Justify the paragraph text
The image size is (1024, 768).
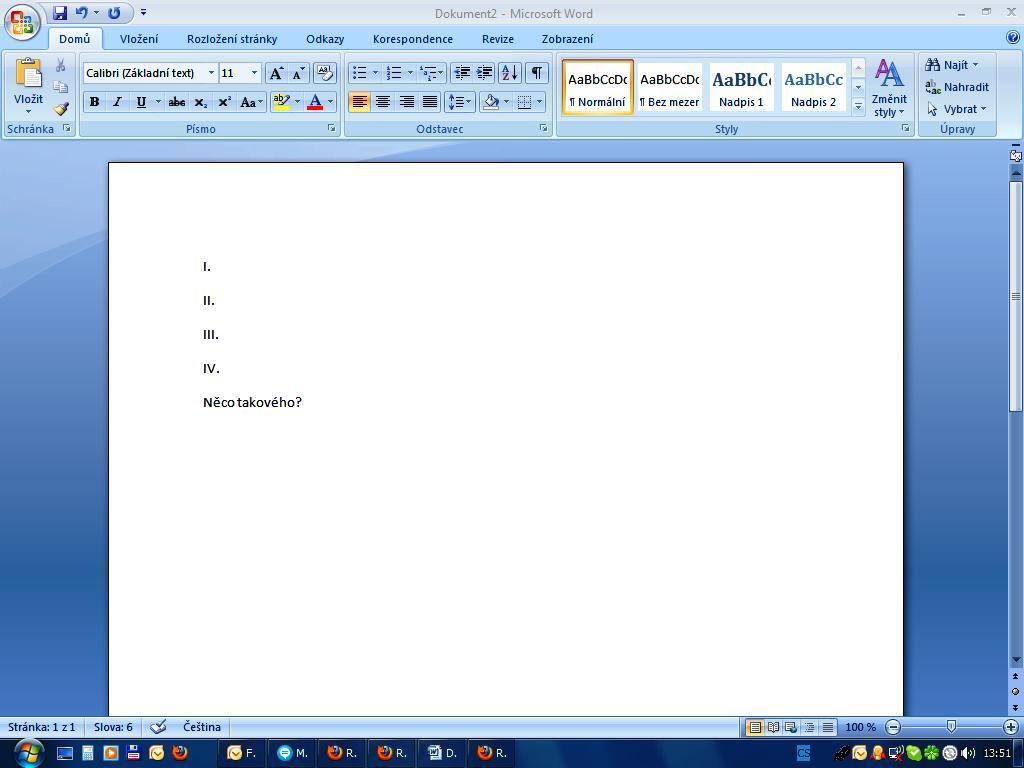pyautogui.click(x=430, y=102)
